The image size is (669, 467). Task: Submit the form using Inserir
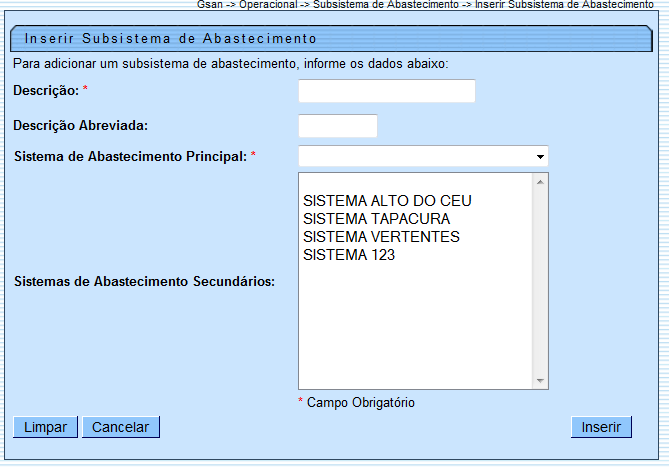click(601, 428)
